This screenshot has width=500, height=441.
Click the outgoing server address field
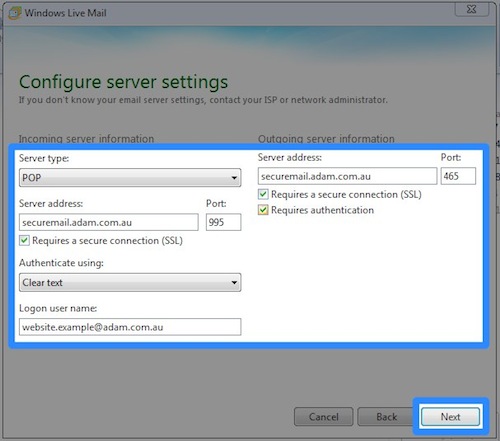tap(347, 176)
